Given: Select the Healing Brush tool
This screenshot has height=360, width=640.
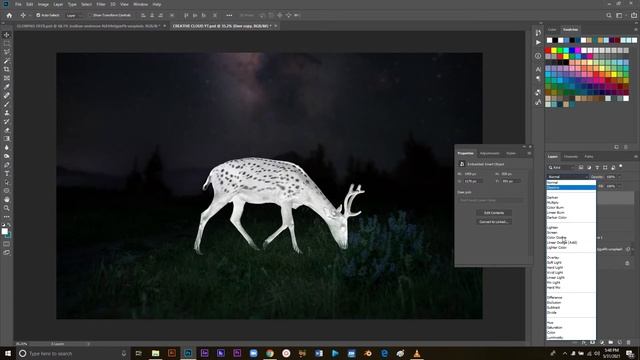Looking at the screenshot, I should coord(7,96).
